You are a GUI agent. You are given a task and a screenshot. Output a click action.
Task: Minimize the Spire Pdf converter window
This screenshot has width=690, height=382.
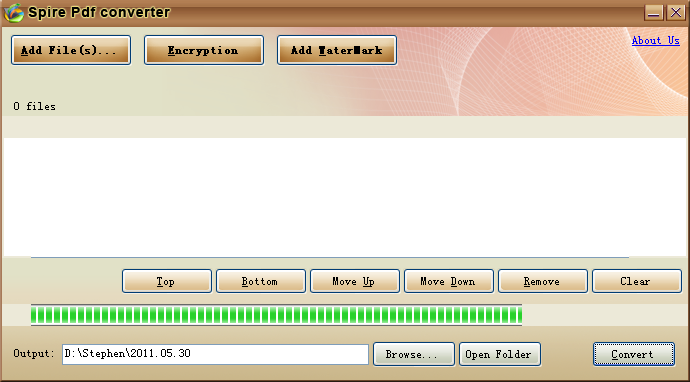[x=654, y=12]
